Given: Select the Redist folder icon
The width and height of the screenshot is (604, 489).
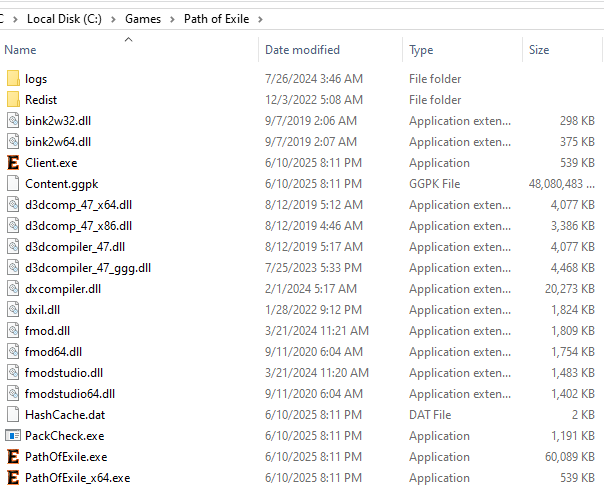Looking at the screenshot, I should (13, 100).
